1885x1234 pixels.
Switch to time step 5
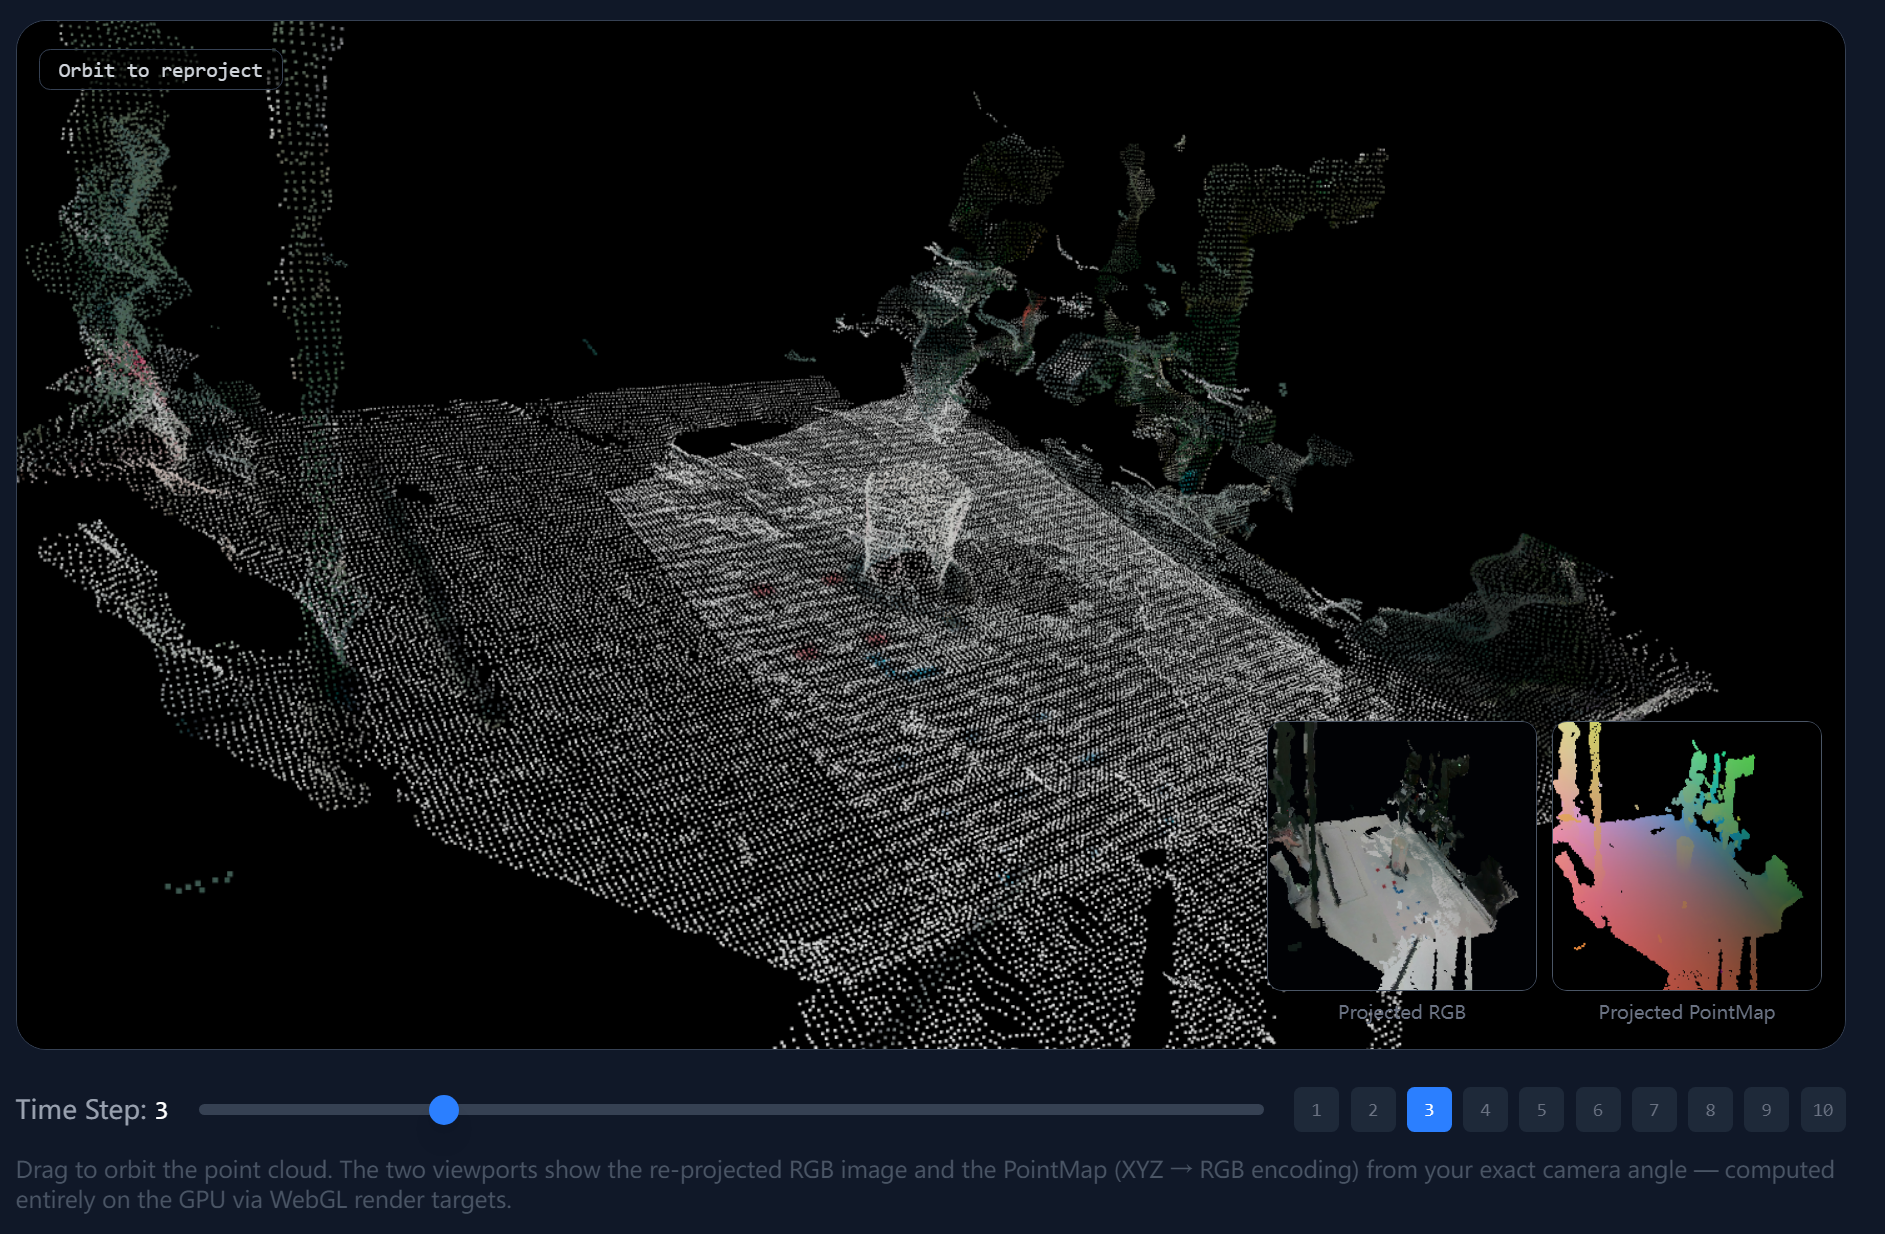pos(1541,1109)
